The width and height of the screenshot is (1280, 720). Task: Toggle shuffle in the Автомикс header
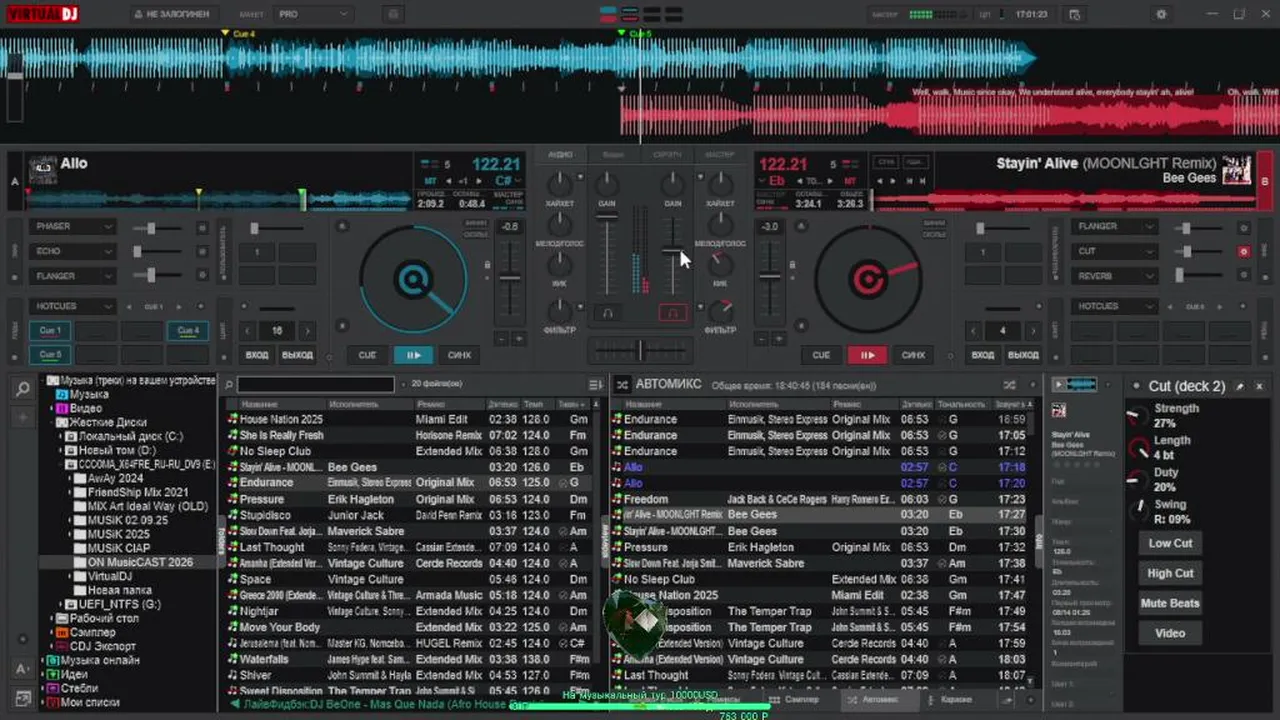[1009, 384]
